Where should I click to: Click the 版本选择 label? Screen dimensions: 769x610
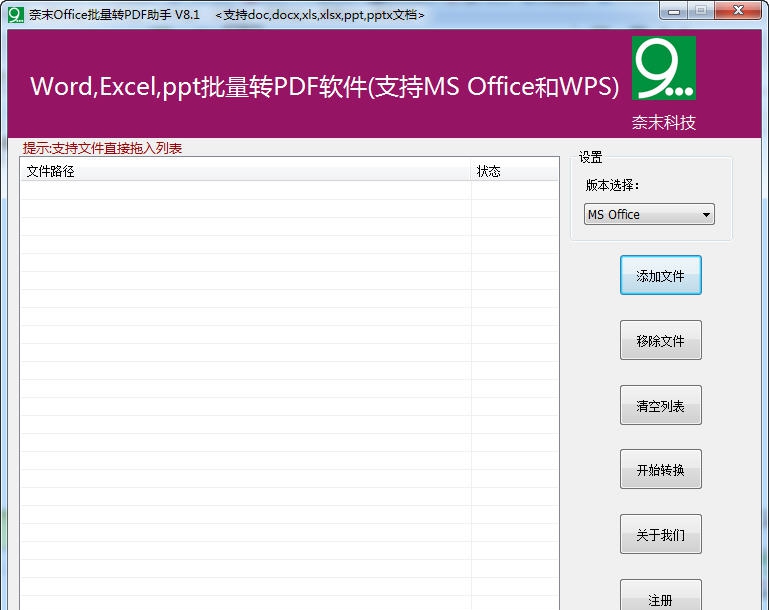click(x=612, y=185)
